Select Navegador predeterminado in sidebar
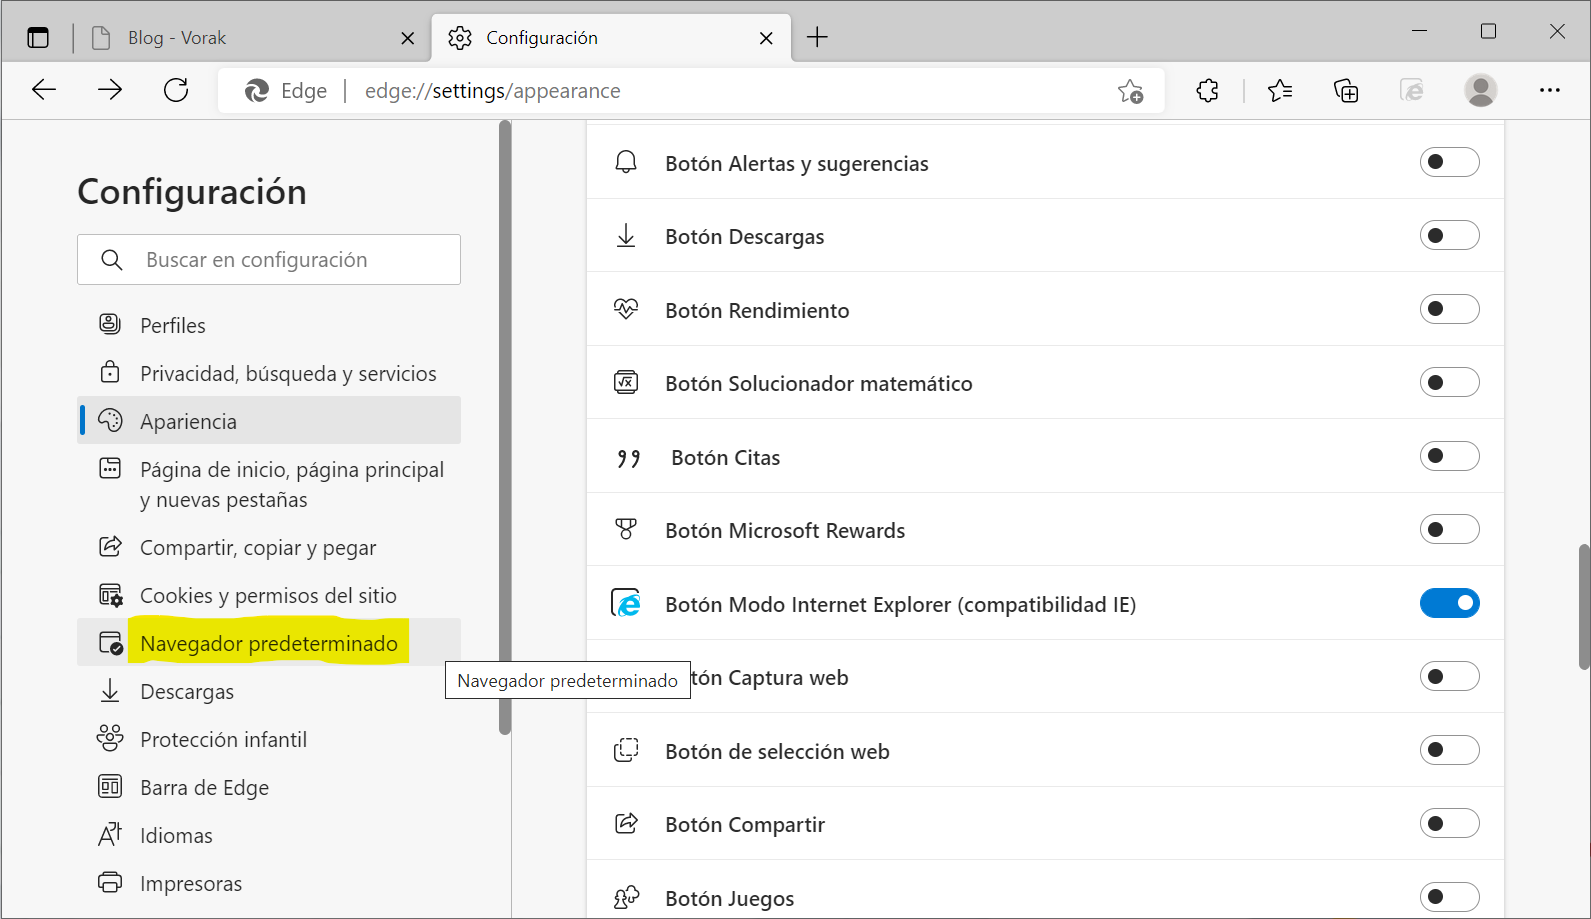The height and width of the screenshot is (919, 1591). pos(269,643)
